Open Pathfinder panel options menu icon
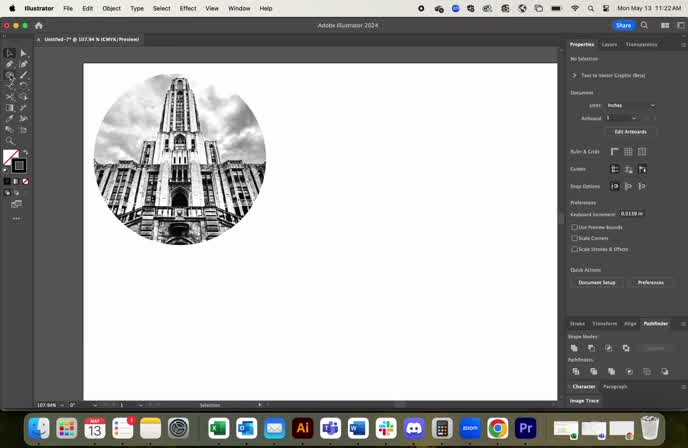This screenshot has height=448, width=688. (683, 324)
